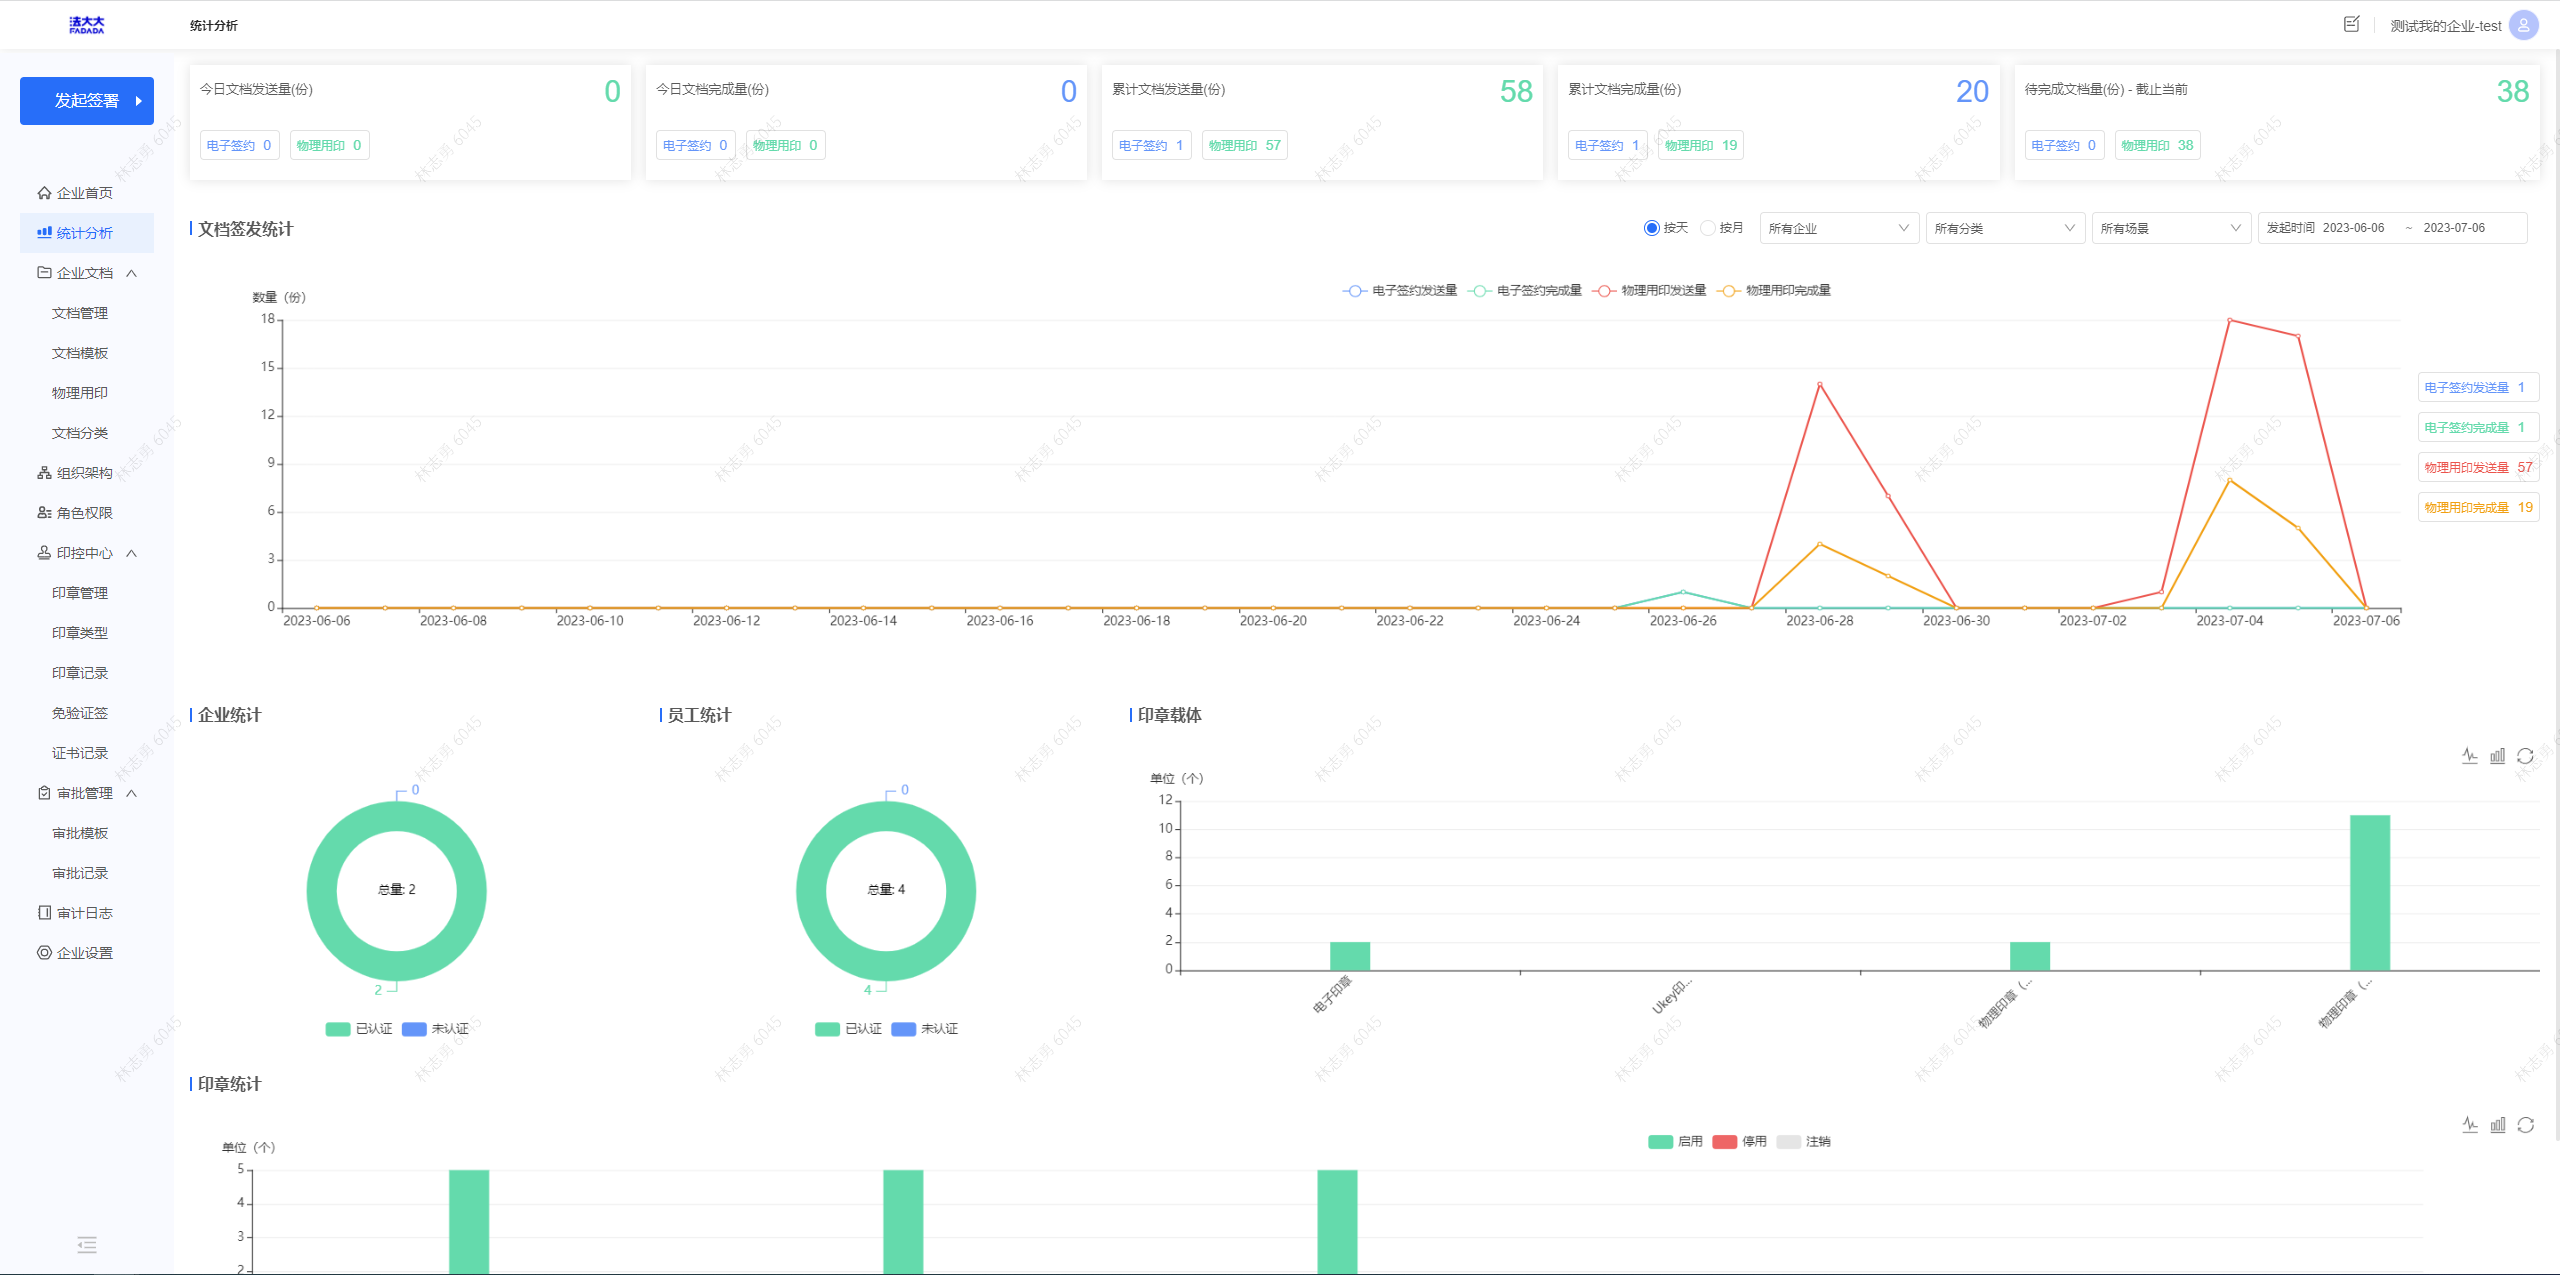Collapse the 审批管理 section arrow
Screen dimensions: 2560x1275
[x=131, y=793]
